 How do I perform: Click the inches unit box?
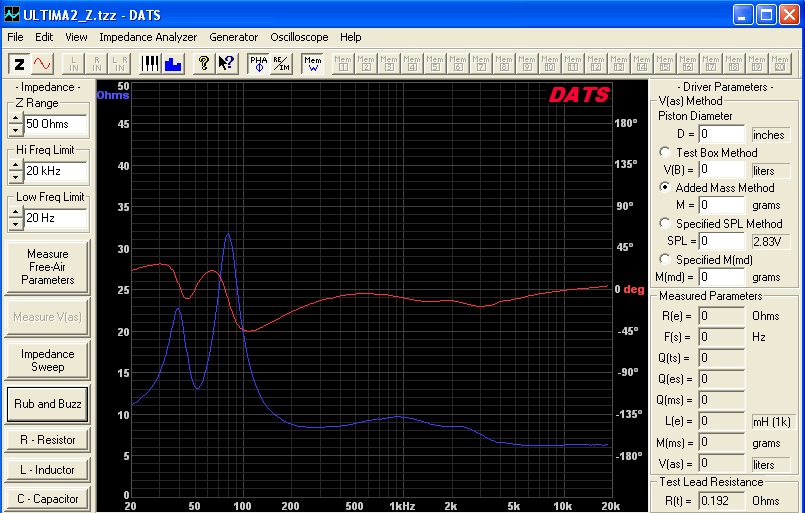(x=771, y=135)
